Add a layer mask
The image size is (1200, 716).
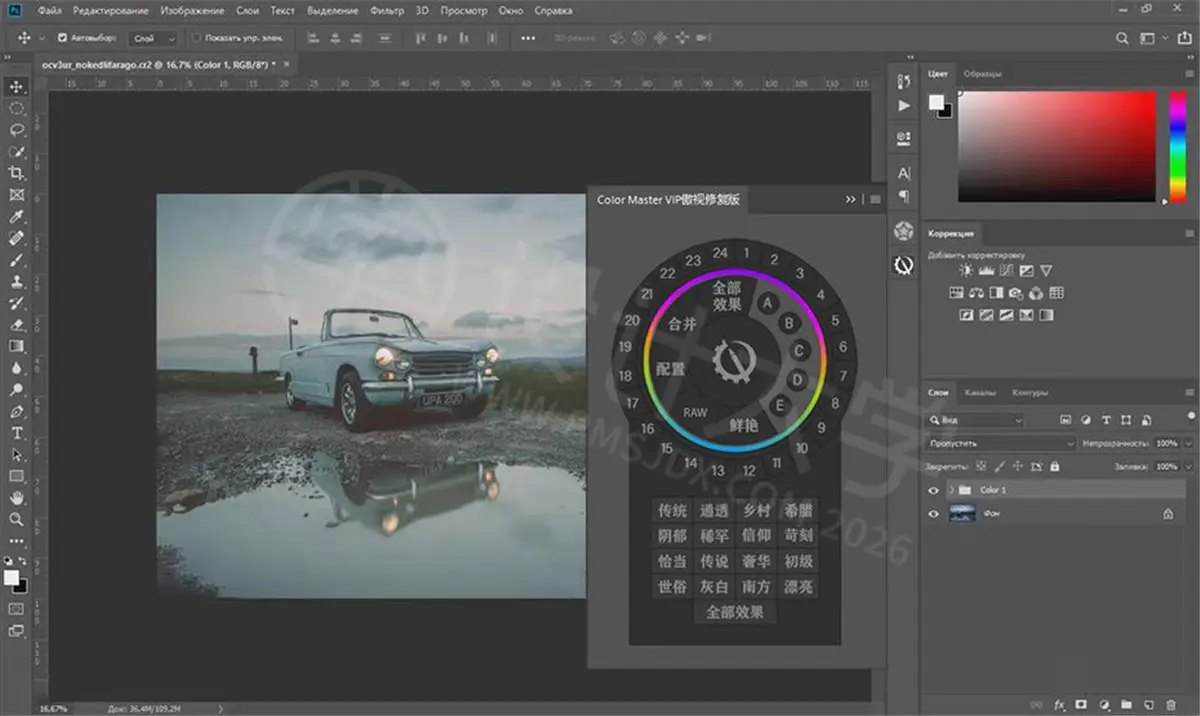tap(1083, 705)
